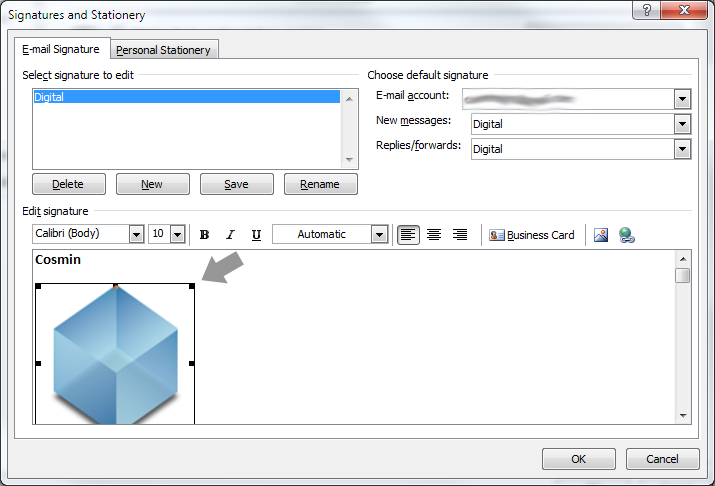Insert a Business Card
The width and height of the screenshot is (715, 486).
(x=532, y=235)
